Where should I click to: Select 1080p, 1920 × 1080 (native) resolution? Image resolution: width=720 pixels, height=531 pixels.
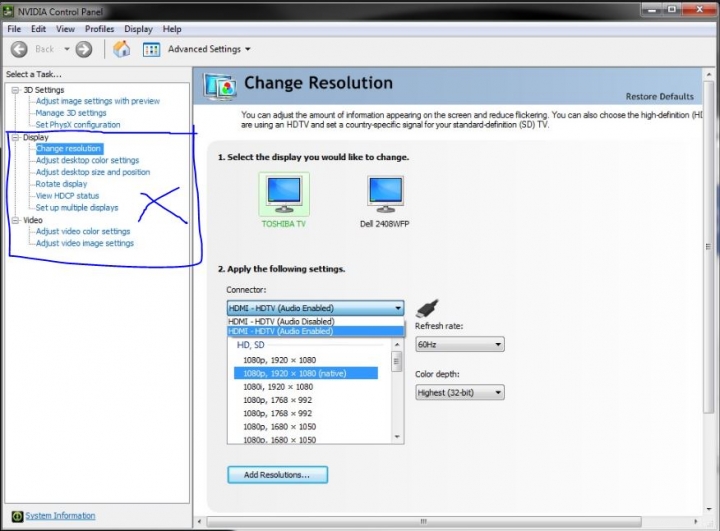[306, 373]
